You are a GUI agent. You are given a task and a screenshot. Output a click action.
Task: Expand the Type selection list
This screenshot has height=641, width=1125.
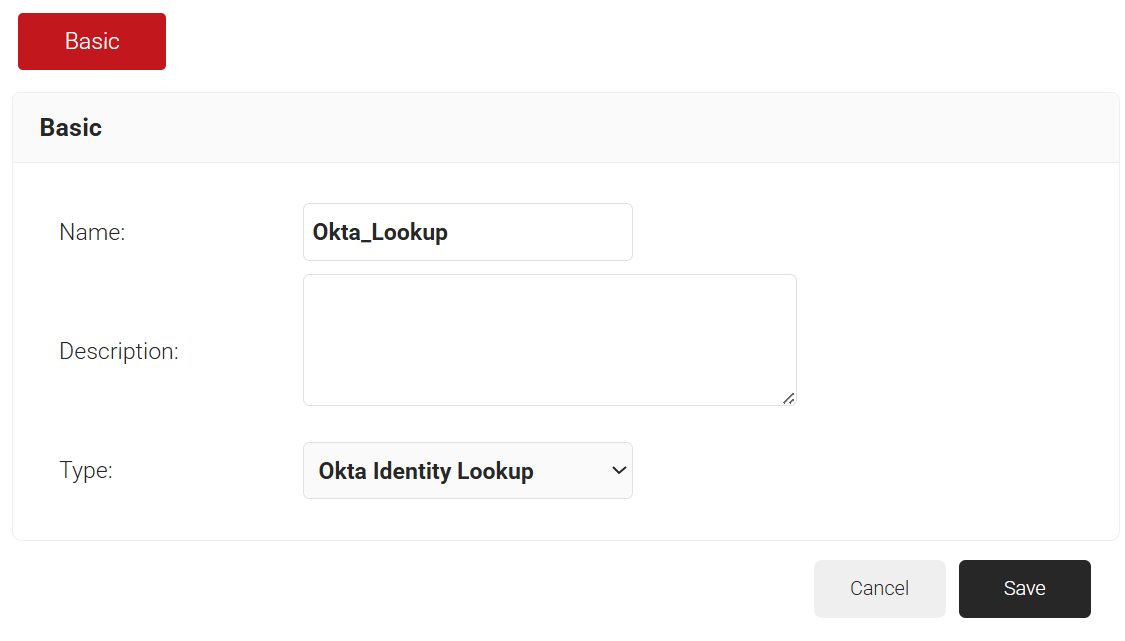point(467,470)
